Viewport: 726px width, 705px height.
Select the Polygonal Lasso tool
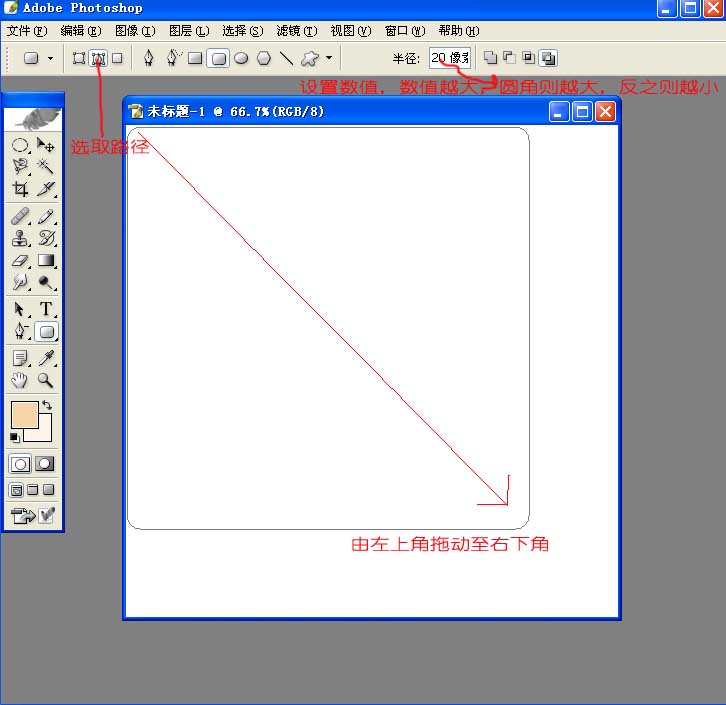pos(20,166)
